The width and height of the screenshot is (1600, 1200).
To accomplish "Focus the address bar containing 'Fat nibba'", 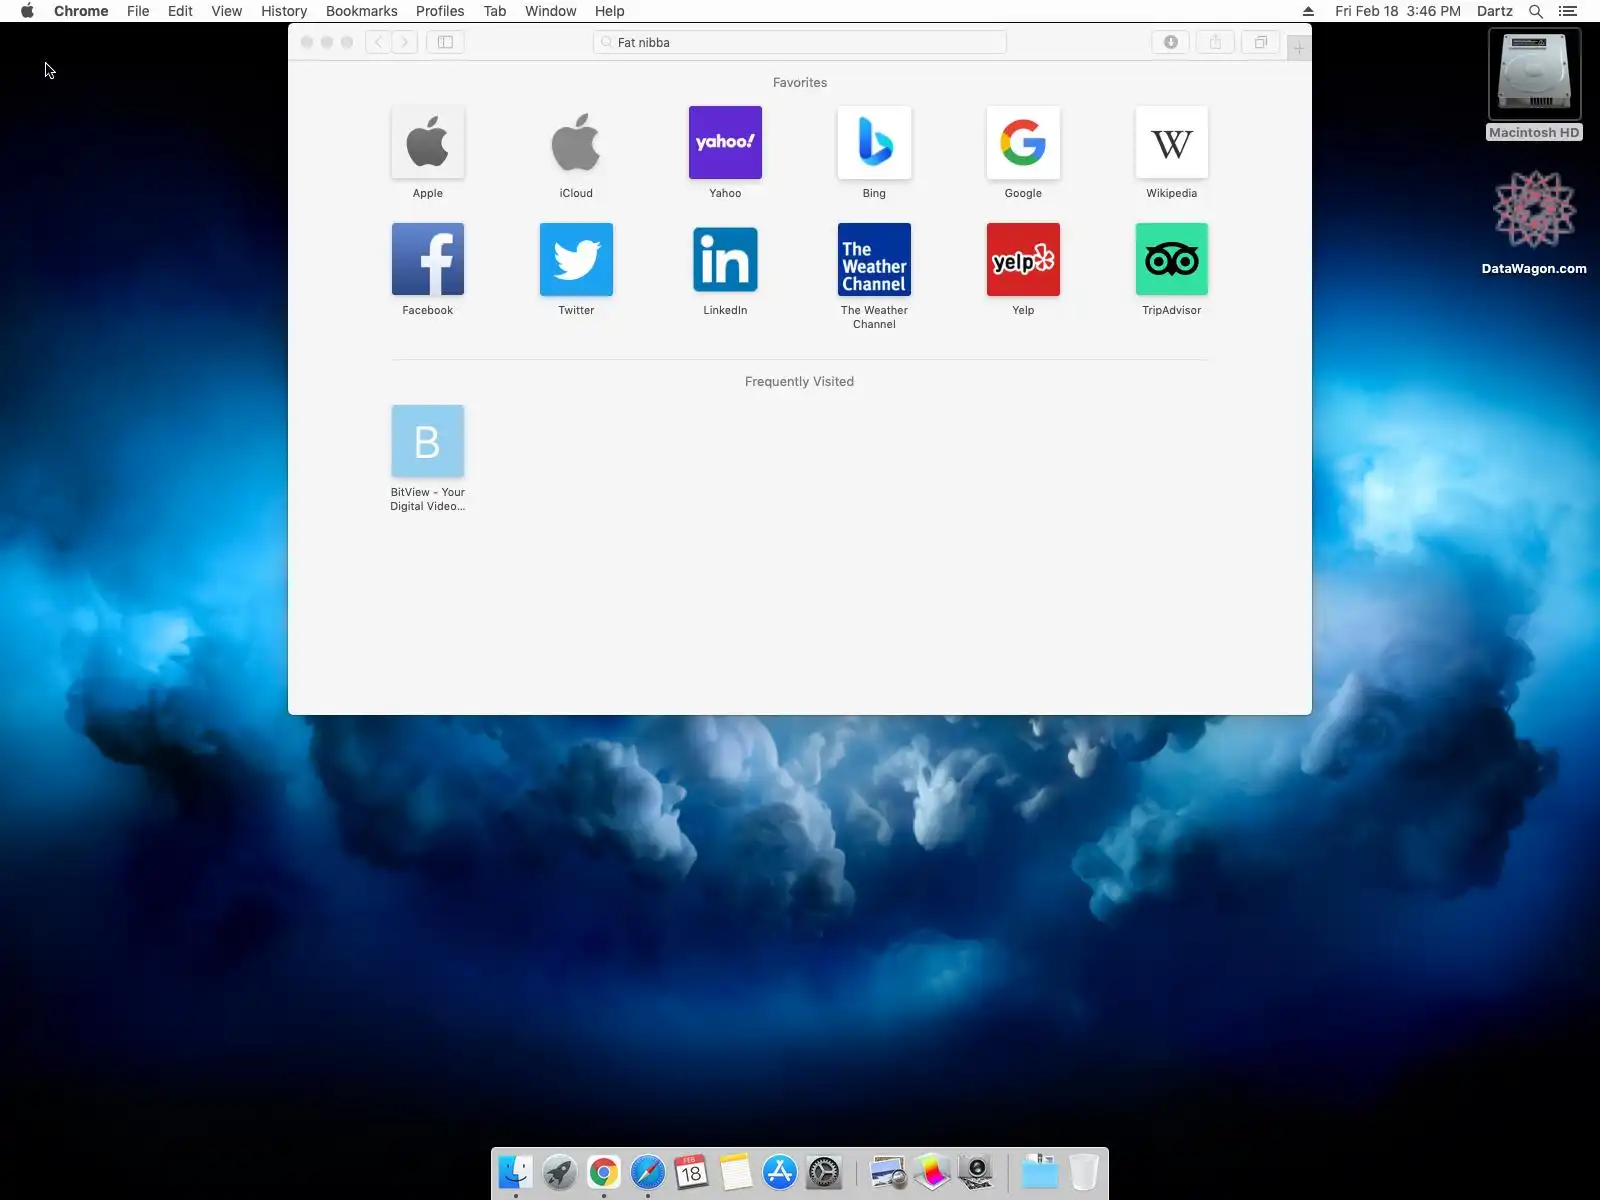I will coord(800,42).
